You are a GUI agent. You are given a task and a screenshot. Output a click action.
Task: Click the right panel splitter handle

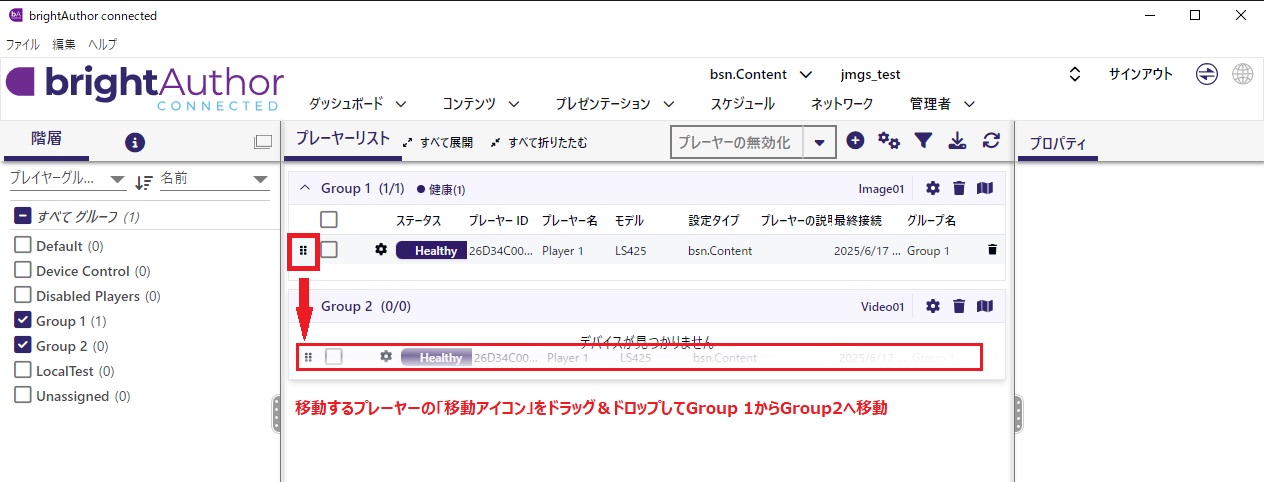1018,414
